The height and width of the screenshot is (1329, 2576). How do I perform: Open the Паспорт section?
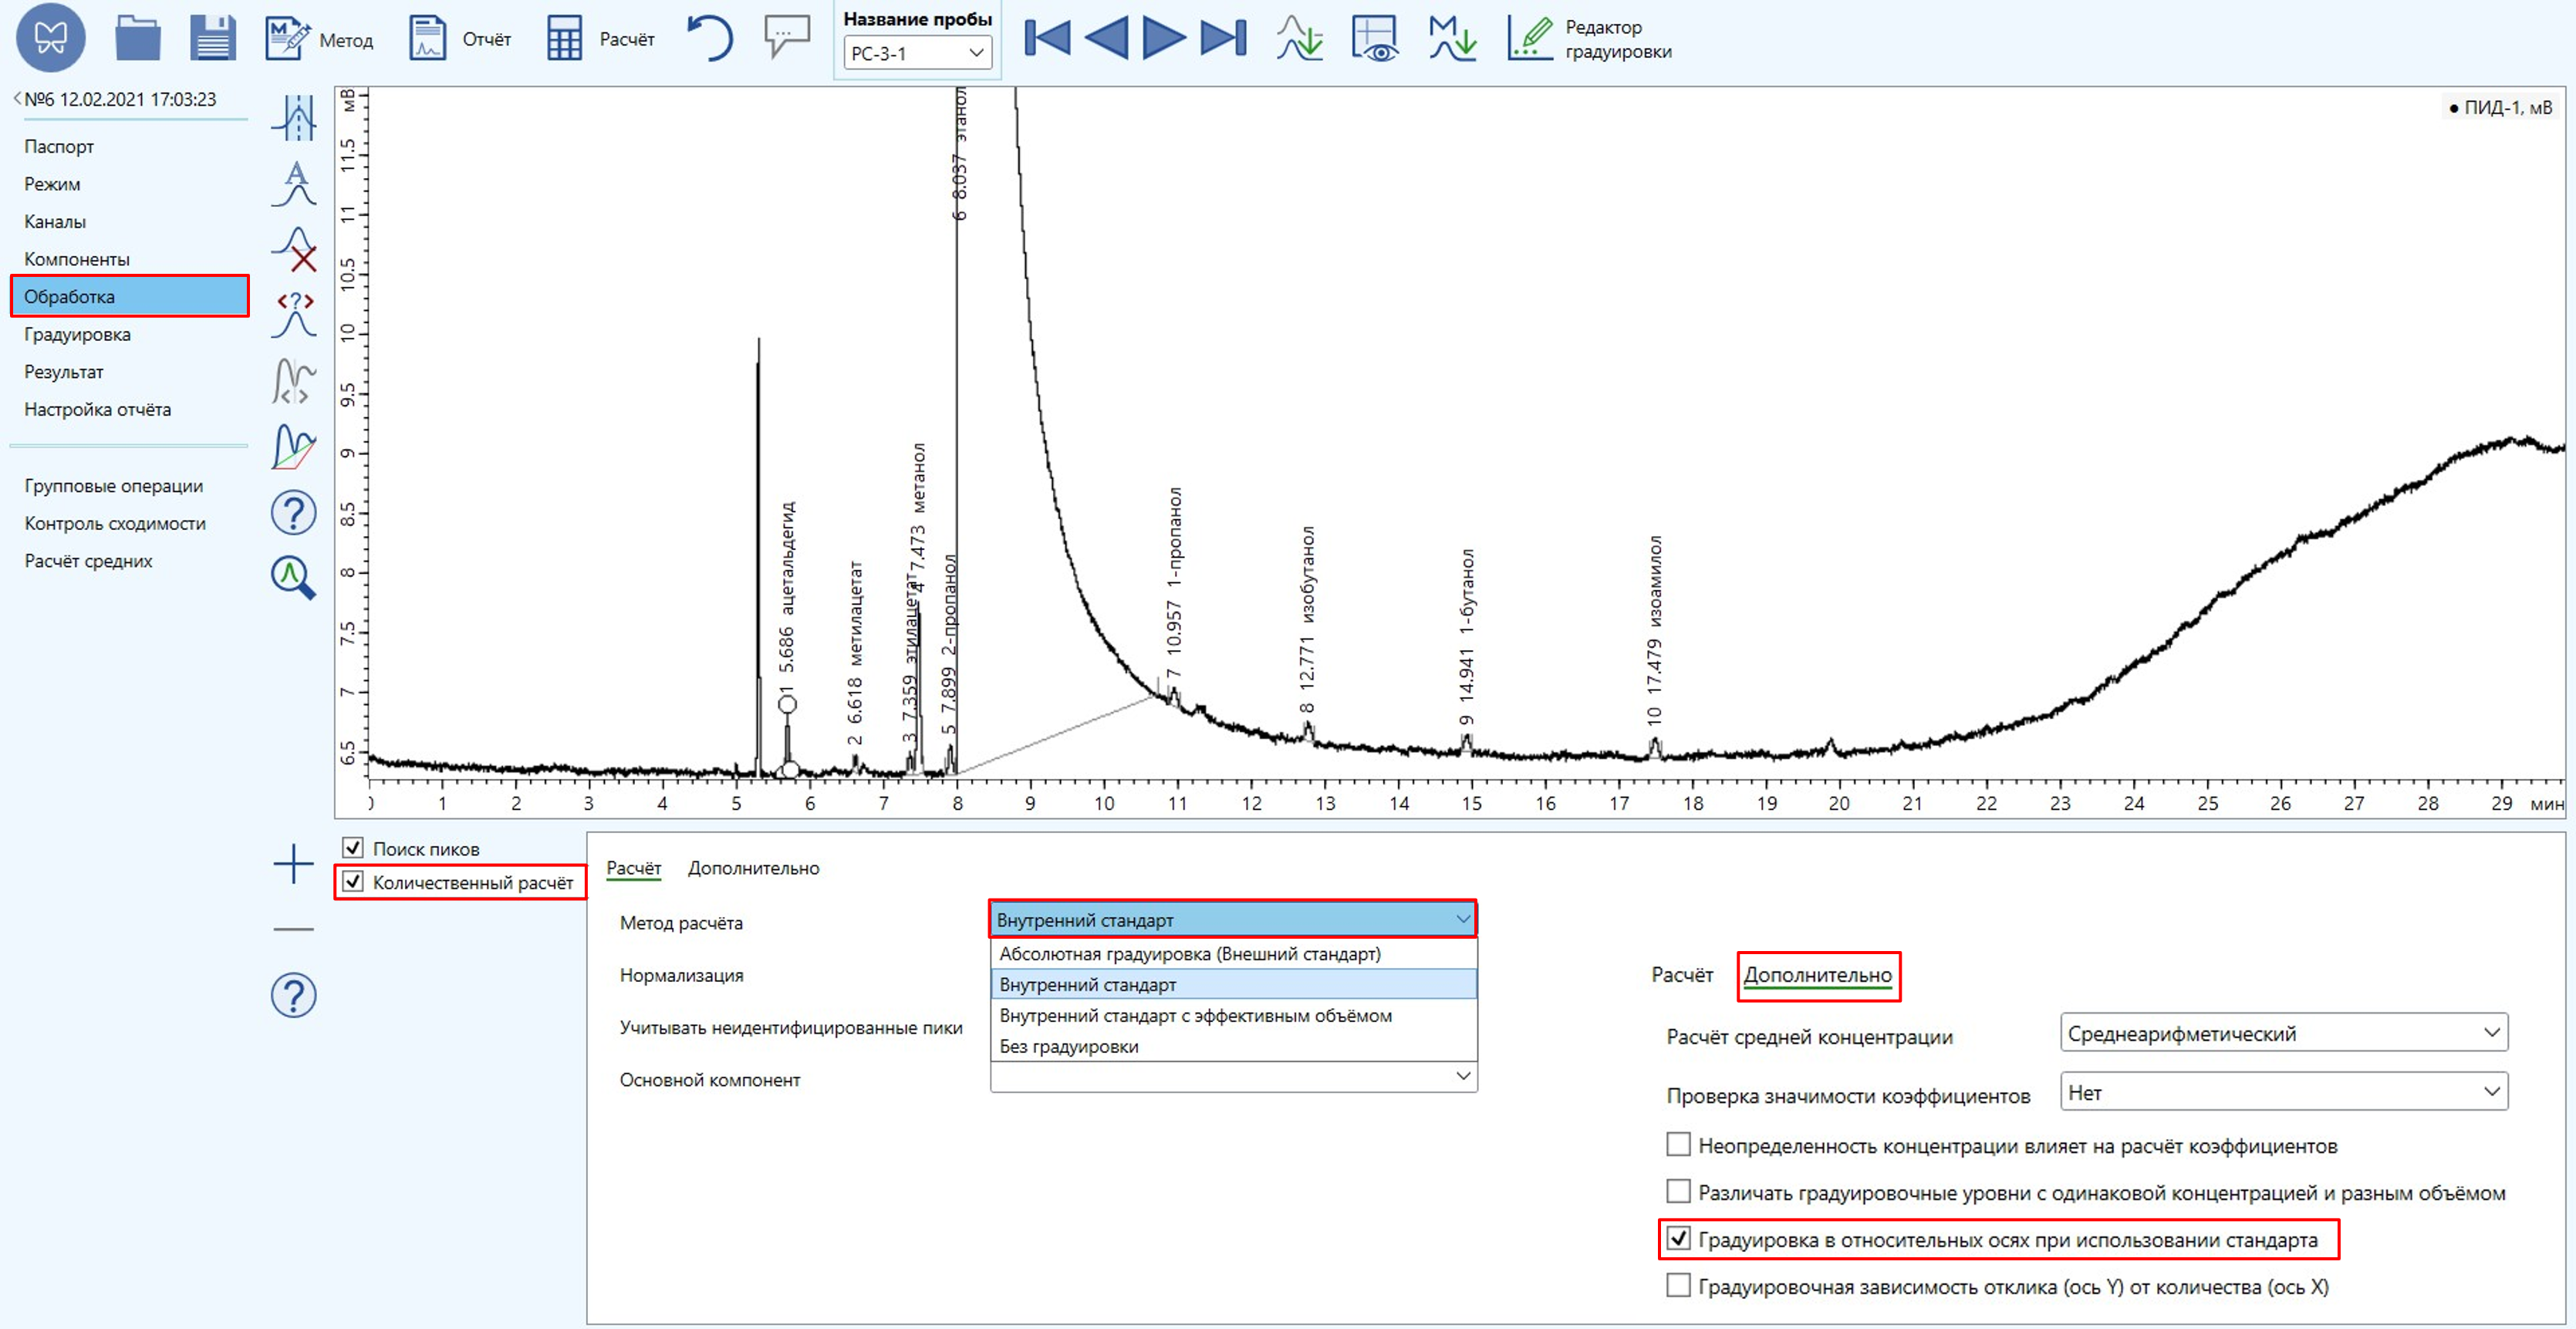(59, 146)
